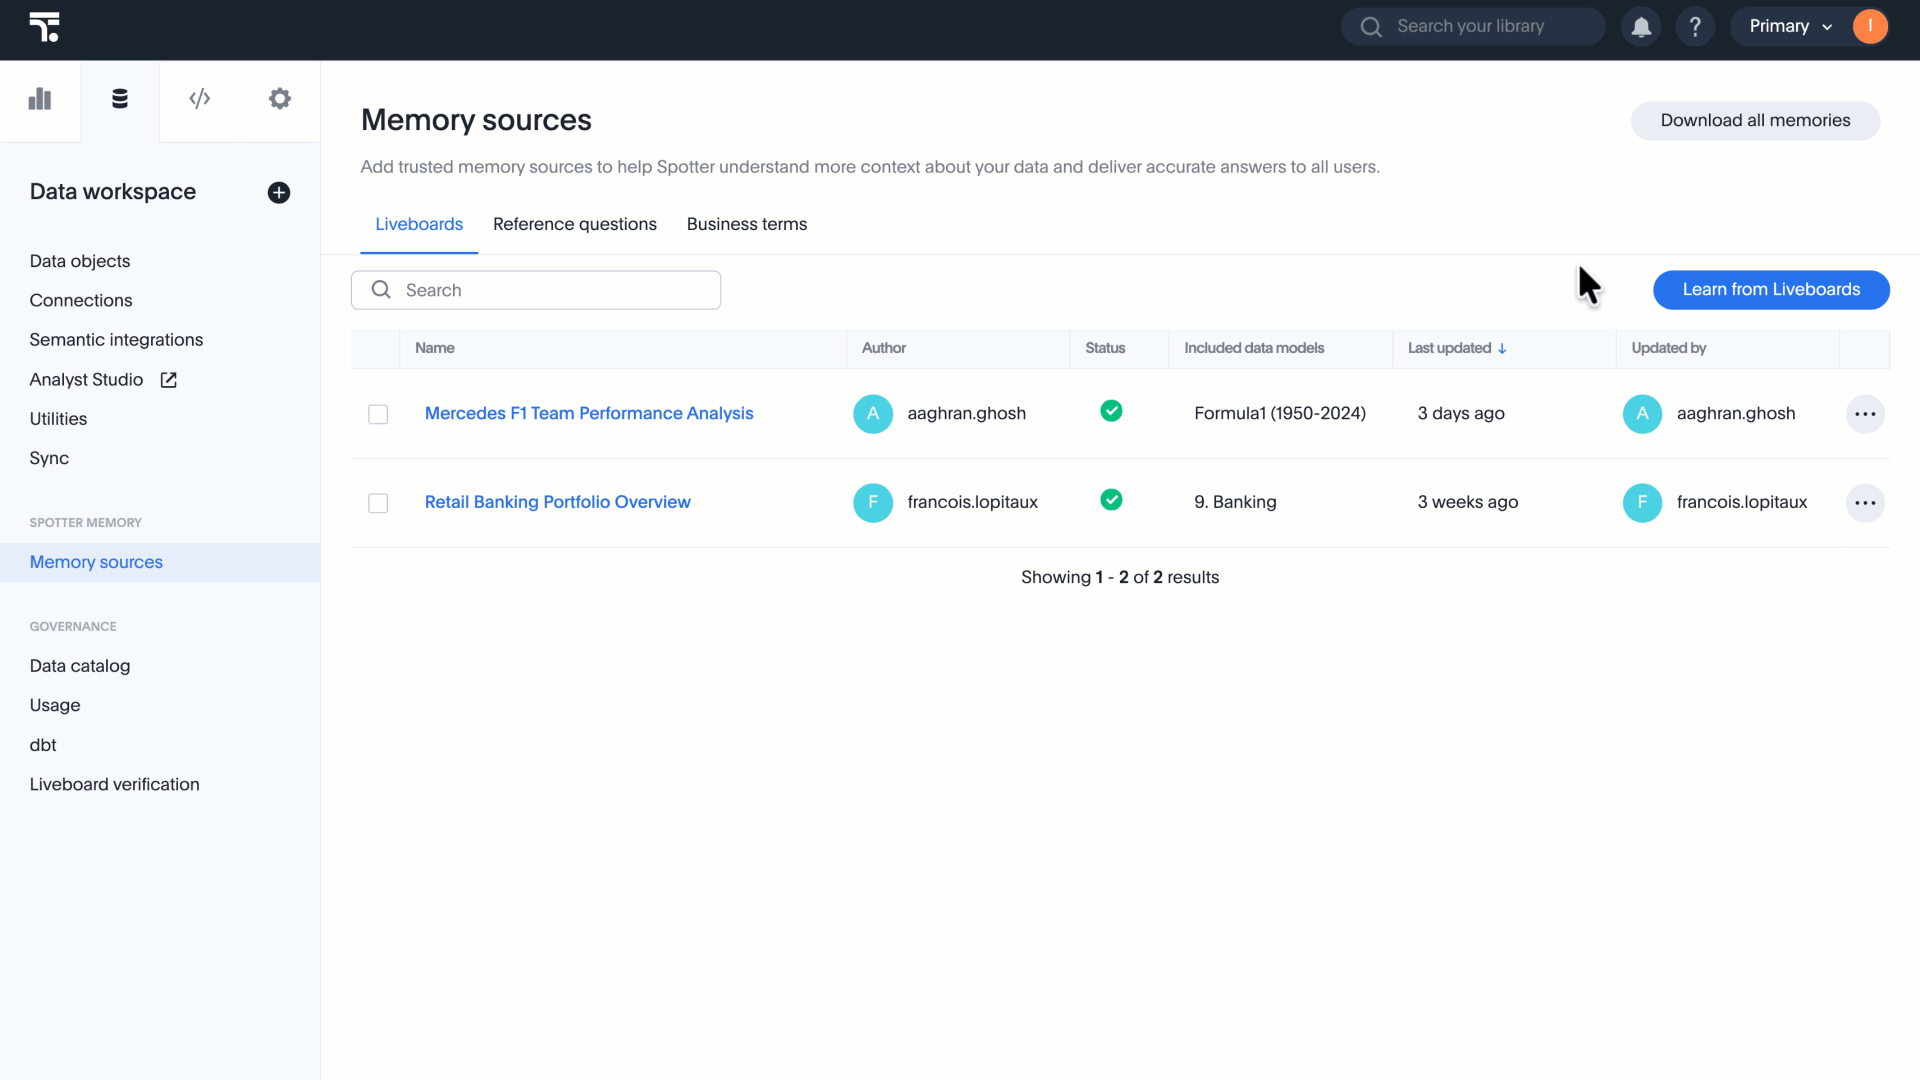The width and height of the screenshot is (1920, 1080).
Task: Click the aaghran.ghosh author avatar
Action: click(873, 414)
